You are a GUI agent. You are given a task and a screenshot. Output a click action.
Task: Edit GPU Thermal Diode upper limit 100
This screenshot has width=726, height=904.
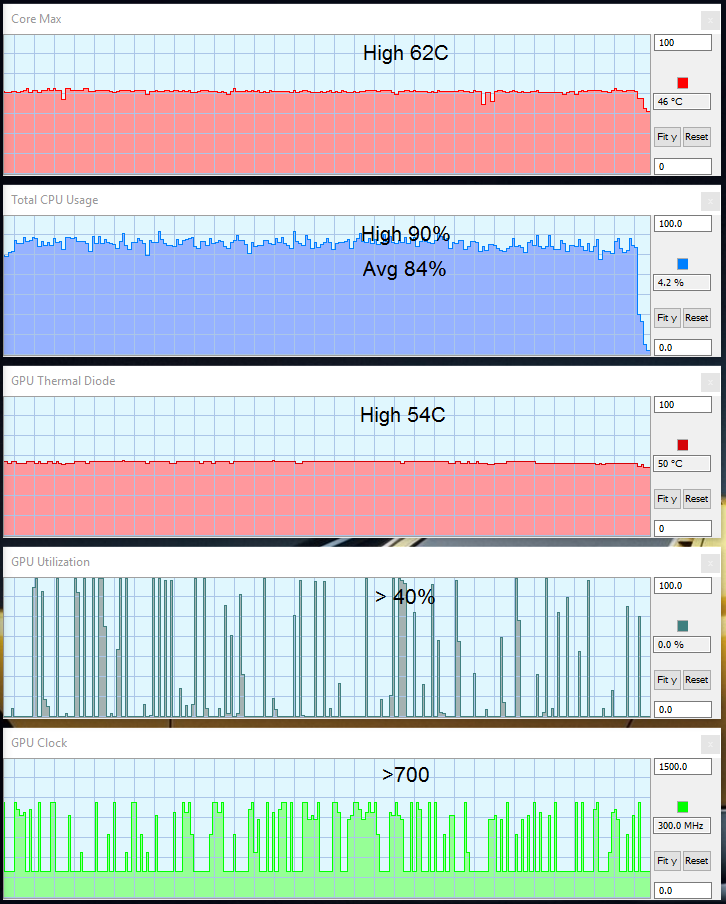[683, 405]
